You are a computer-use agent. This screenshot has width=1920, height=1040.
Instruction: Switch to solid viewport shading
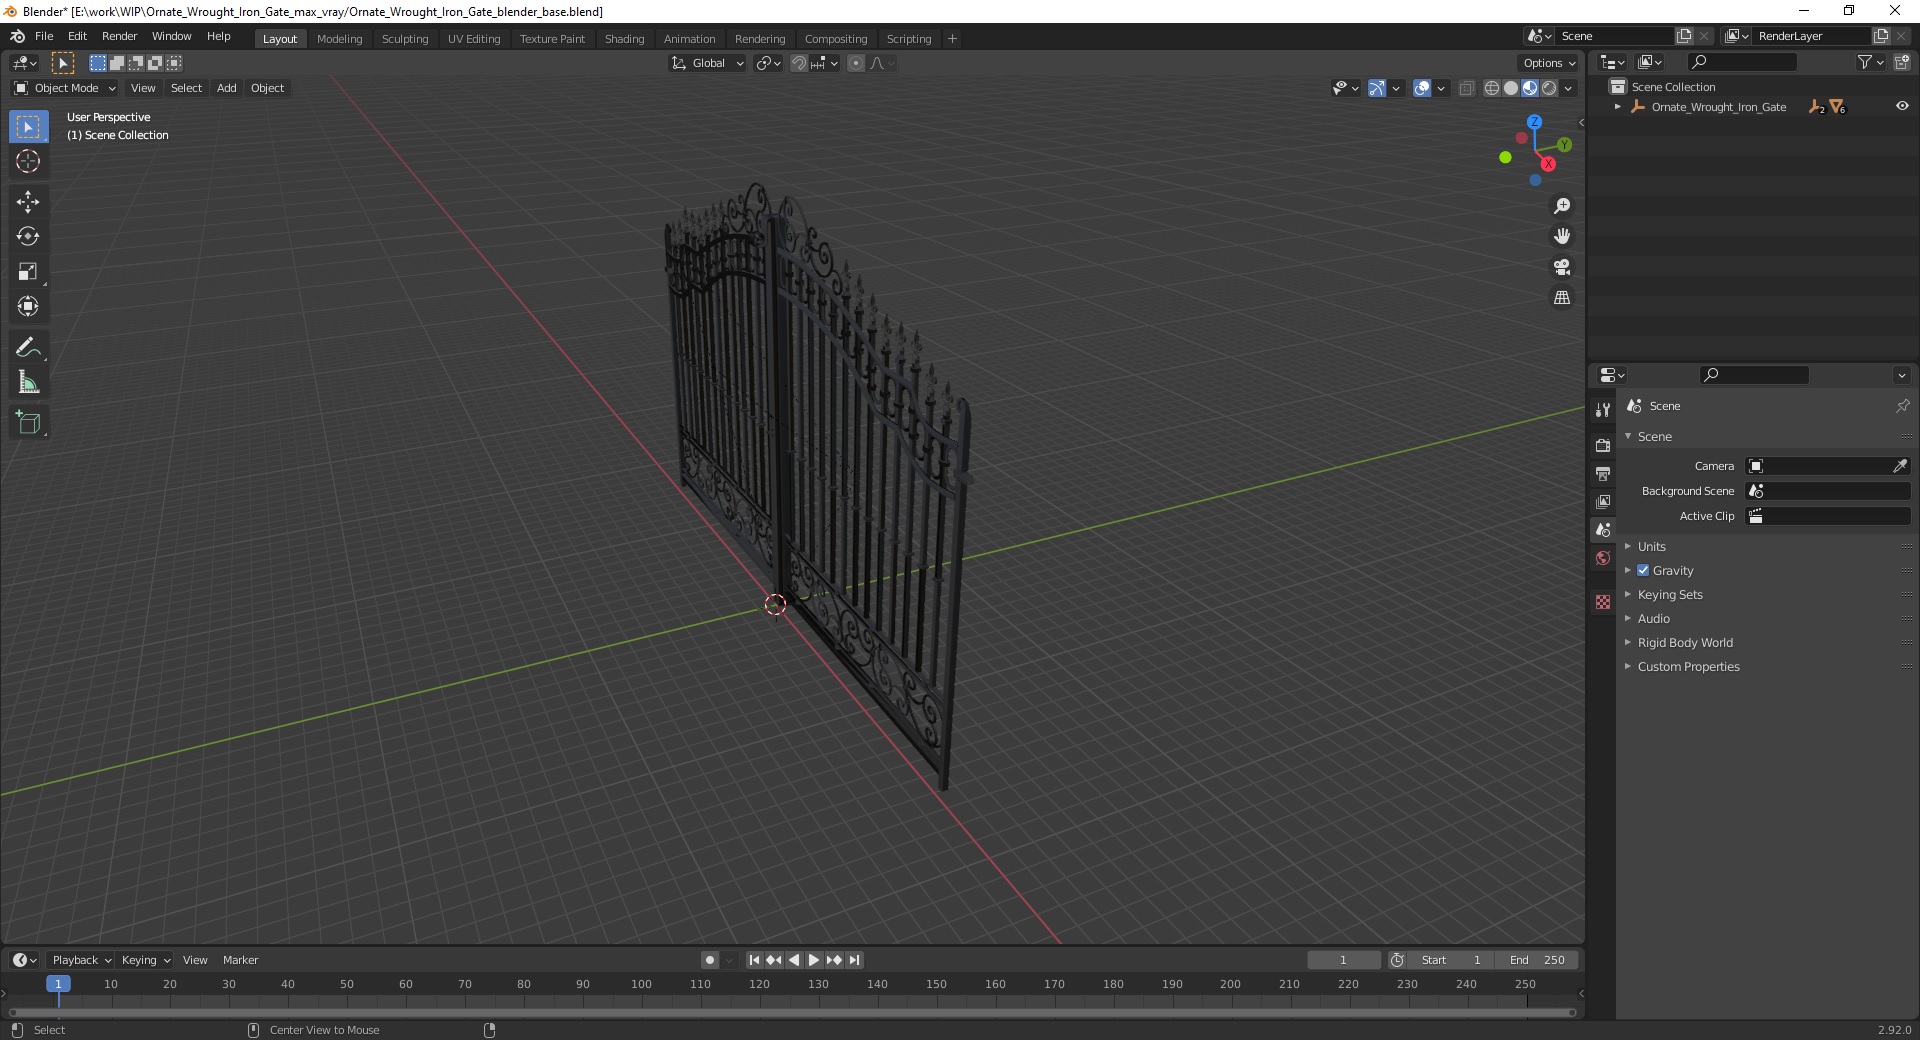coord(1511,88)
